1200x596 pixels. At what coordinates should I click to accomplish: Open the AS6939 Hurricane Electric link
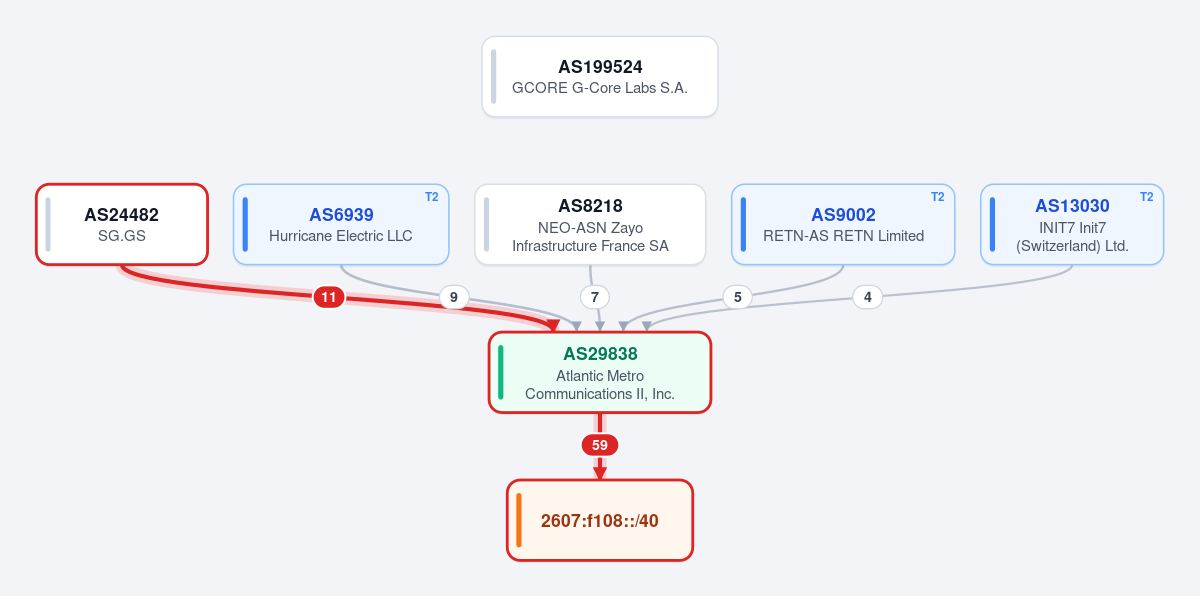(341, 224)
